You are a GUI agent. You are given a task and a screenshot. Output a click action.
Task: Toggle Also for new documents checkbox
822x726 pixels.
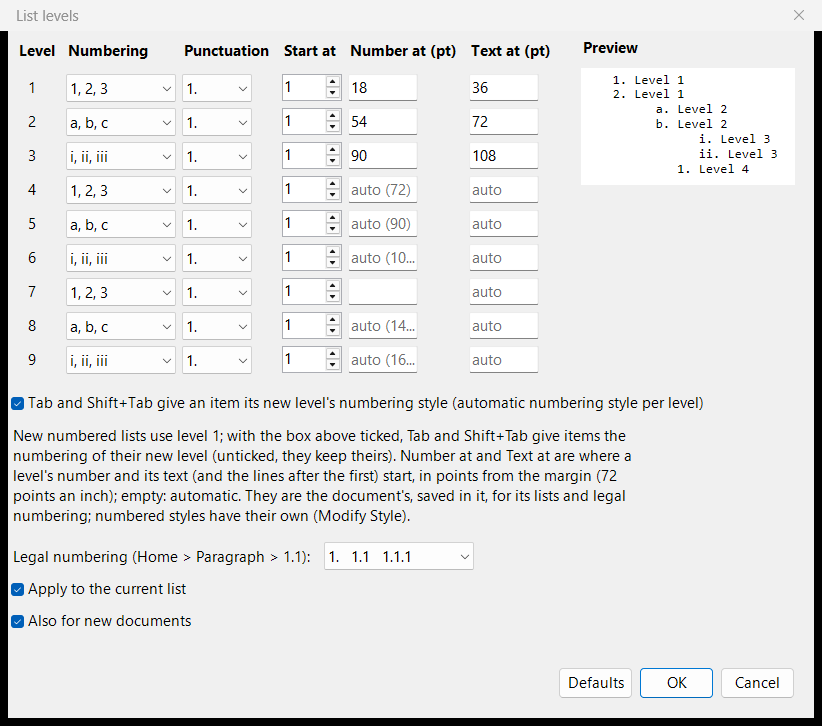[x=17, y=622]
